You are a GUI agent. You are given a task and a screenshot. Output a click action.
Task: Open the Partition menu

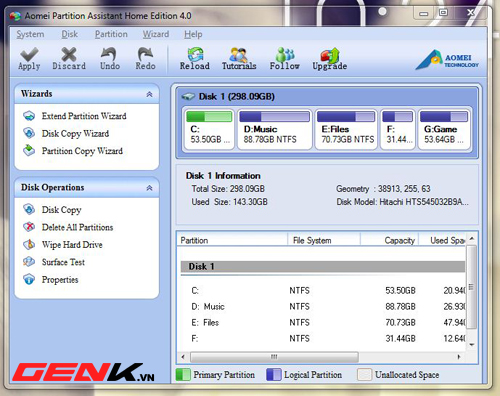pyautogui.click(x=111, y=34)
